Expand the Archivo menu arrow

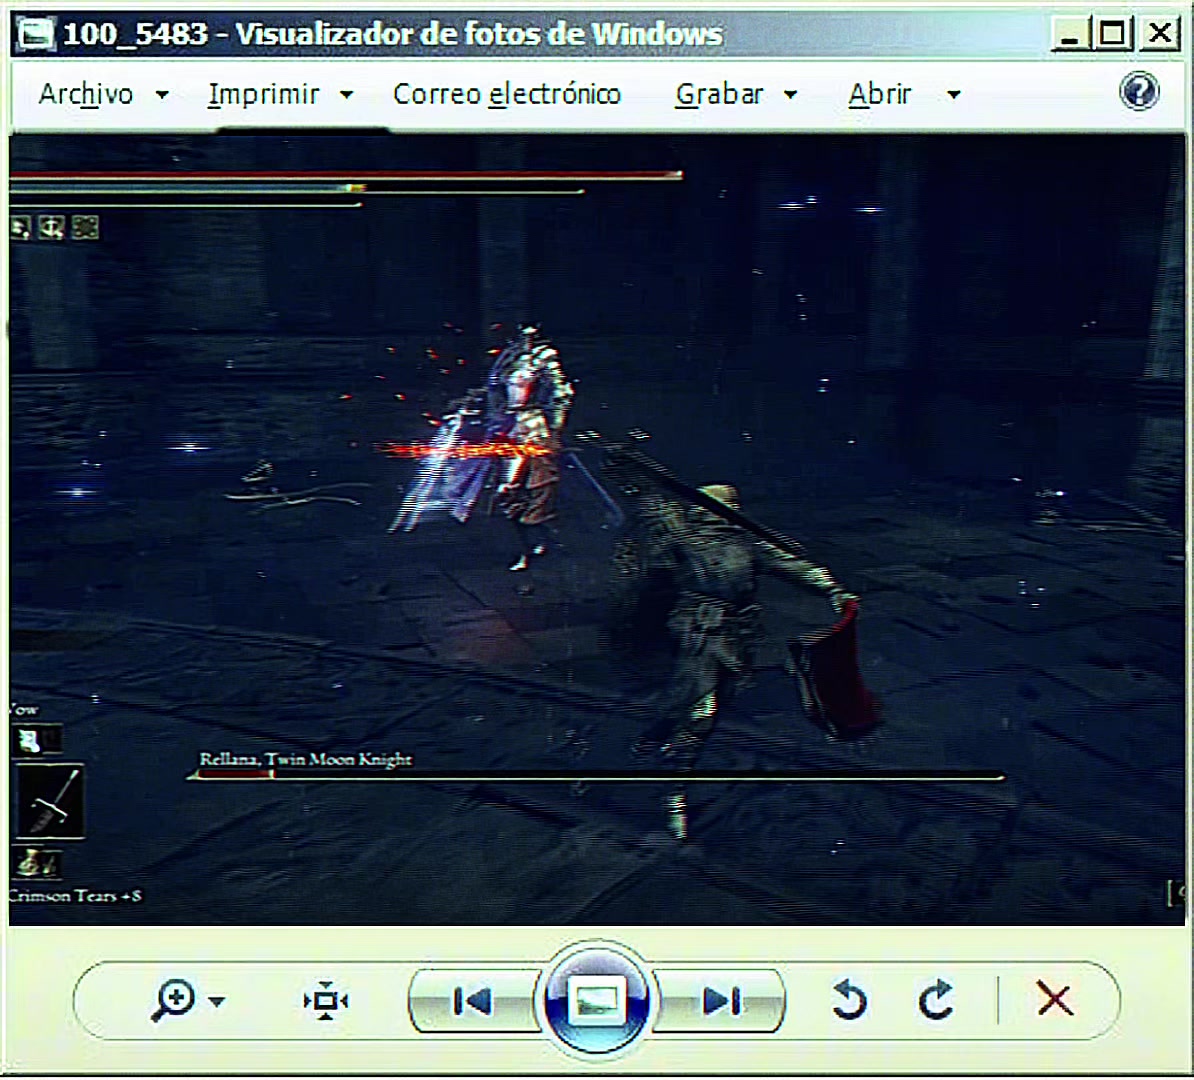(x=162, y=95)
